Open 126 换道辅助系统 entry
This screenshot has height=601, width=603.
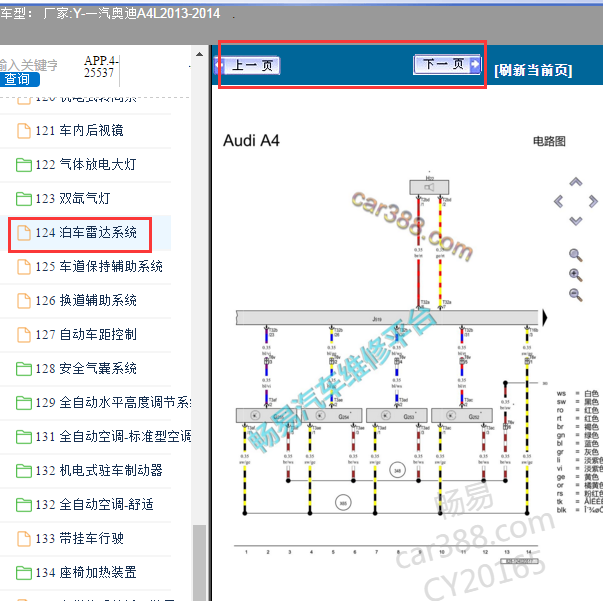click(85, 300)
